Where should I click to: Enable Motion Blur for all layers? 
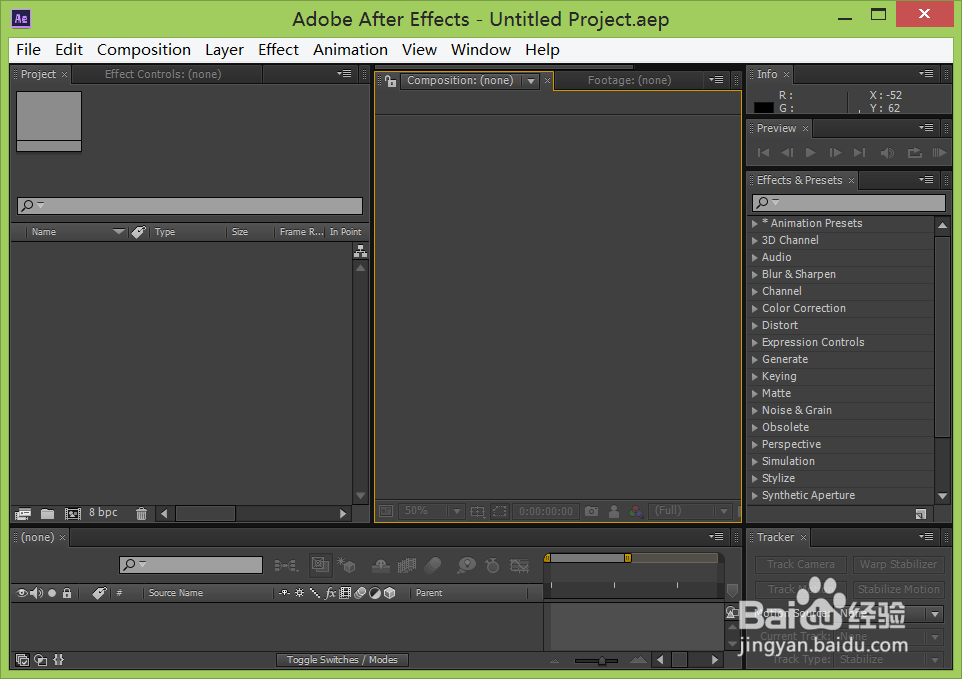click(433, 565)
